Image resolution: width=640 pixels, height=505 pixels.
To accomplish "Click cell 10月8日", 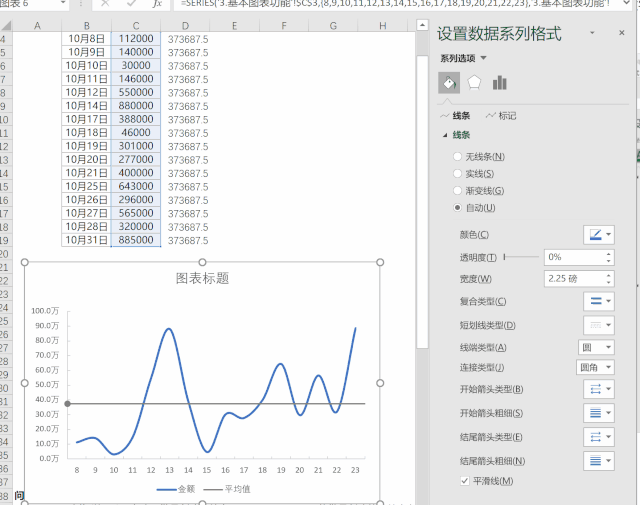I will click(87, 39).
